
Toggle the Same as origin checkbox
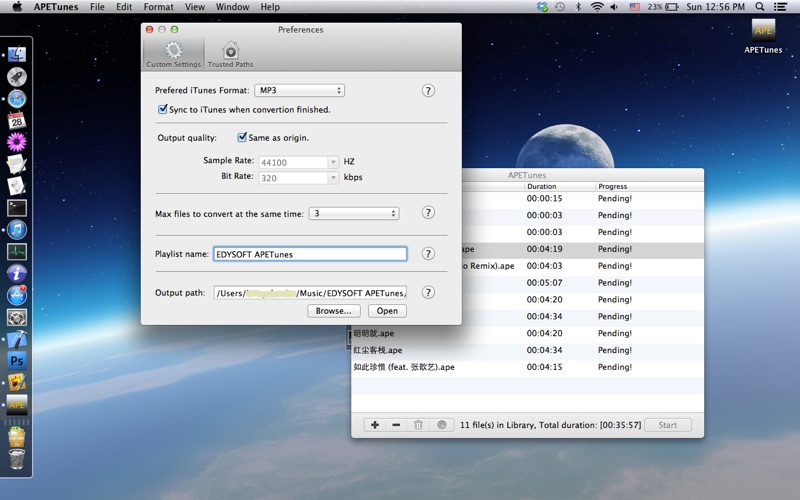tap(242, 138)
